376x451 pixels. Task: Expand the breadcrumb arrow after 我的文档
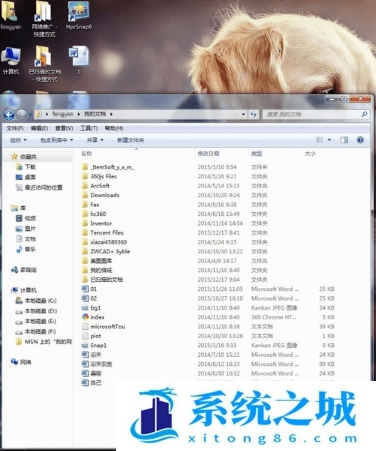click(x=111, y=114)
